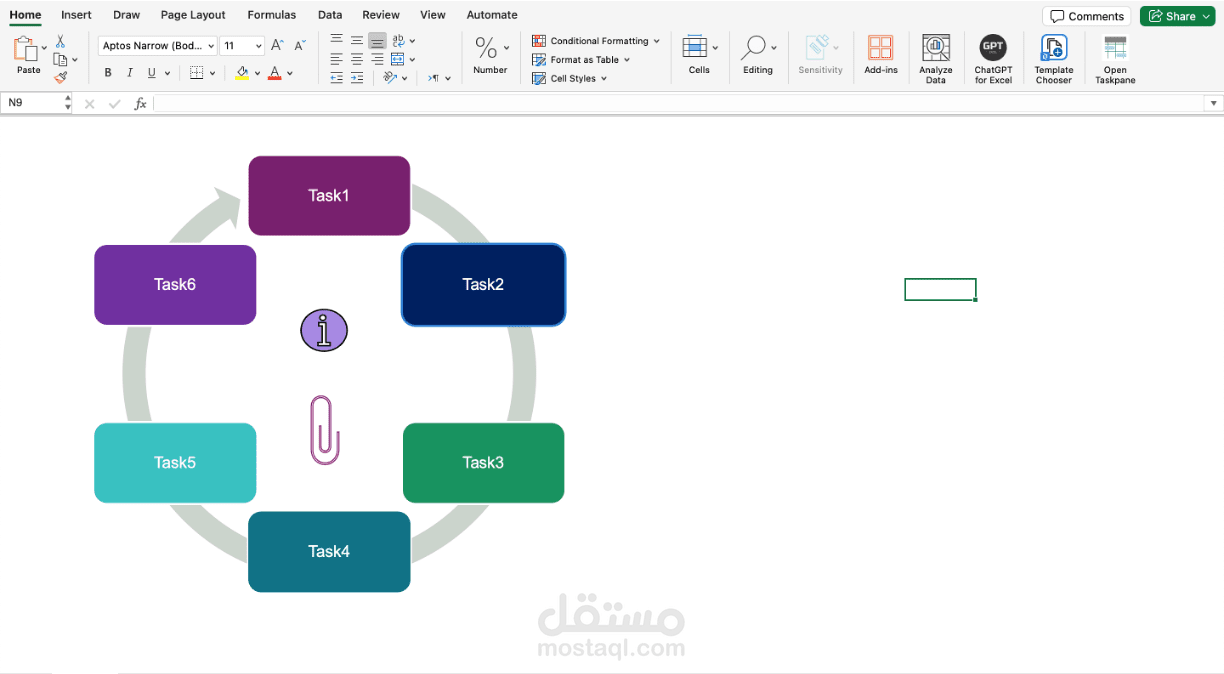Go to the Data tab
The image size is (1224, 674).
330,15
